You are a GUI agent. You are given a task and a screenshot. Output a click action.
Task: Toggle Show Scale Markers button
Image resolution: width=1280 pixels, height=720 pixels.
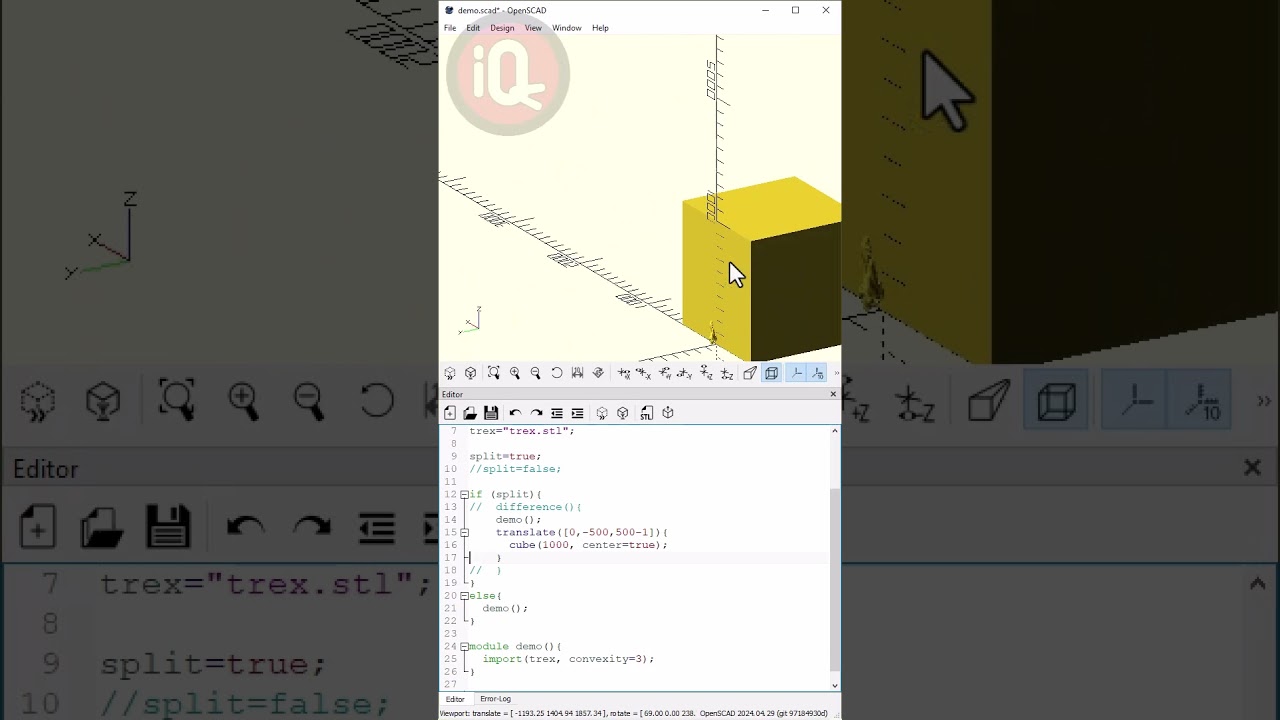817,373
